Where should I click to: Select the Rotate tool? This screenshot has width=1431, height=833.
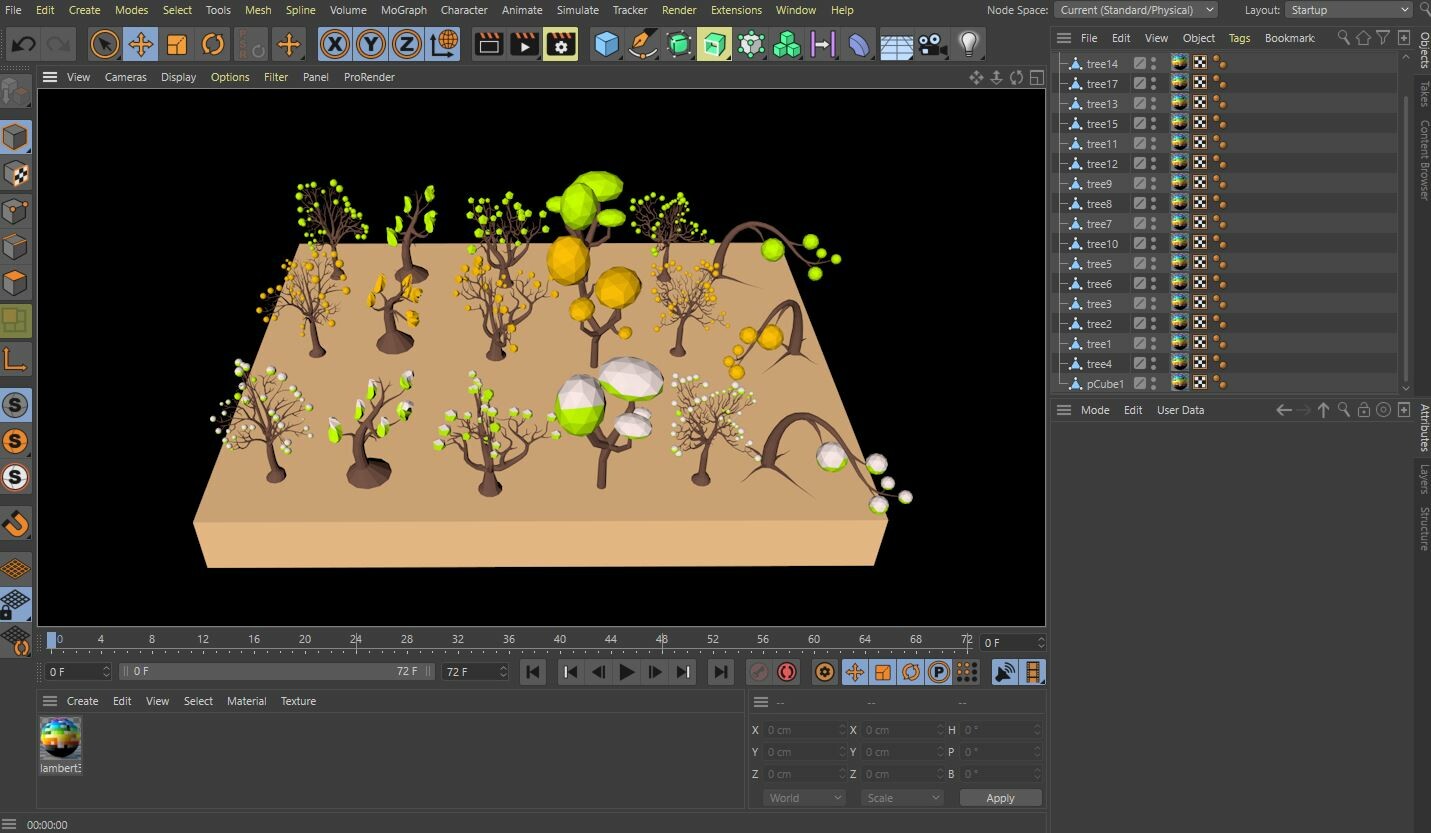point(213,44)
